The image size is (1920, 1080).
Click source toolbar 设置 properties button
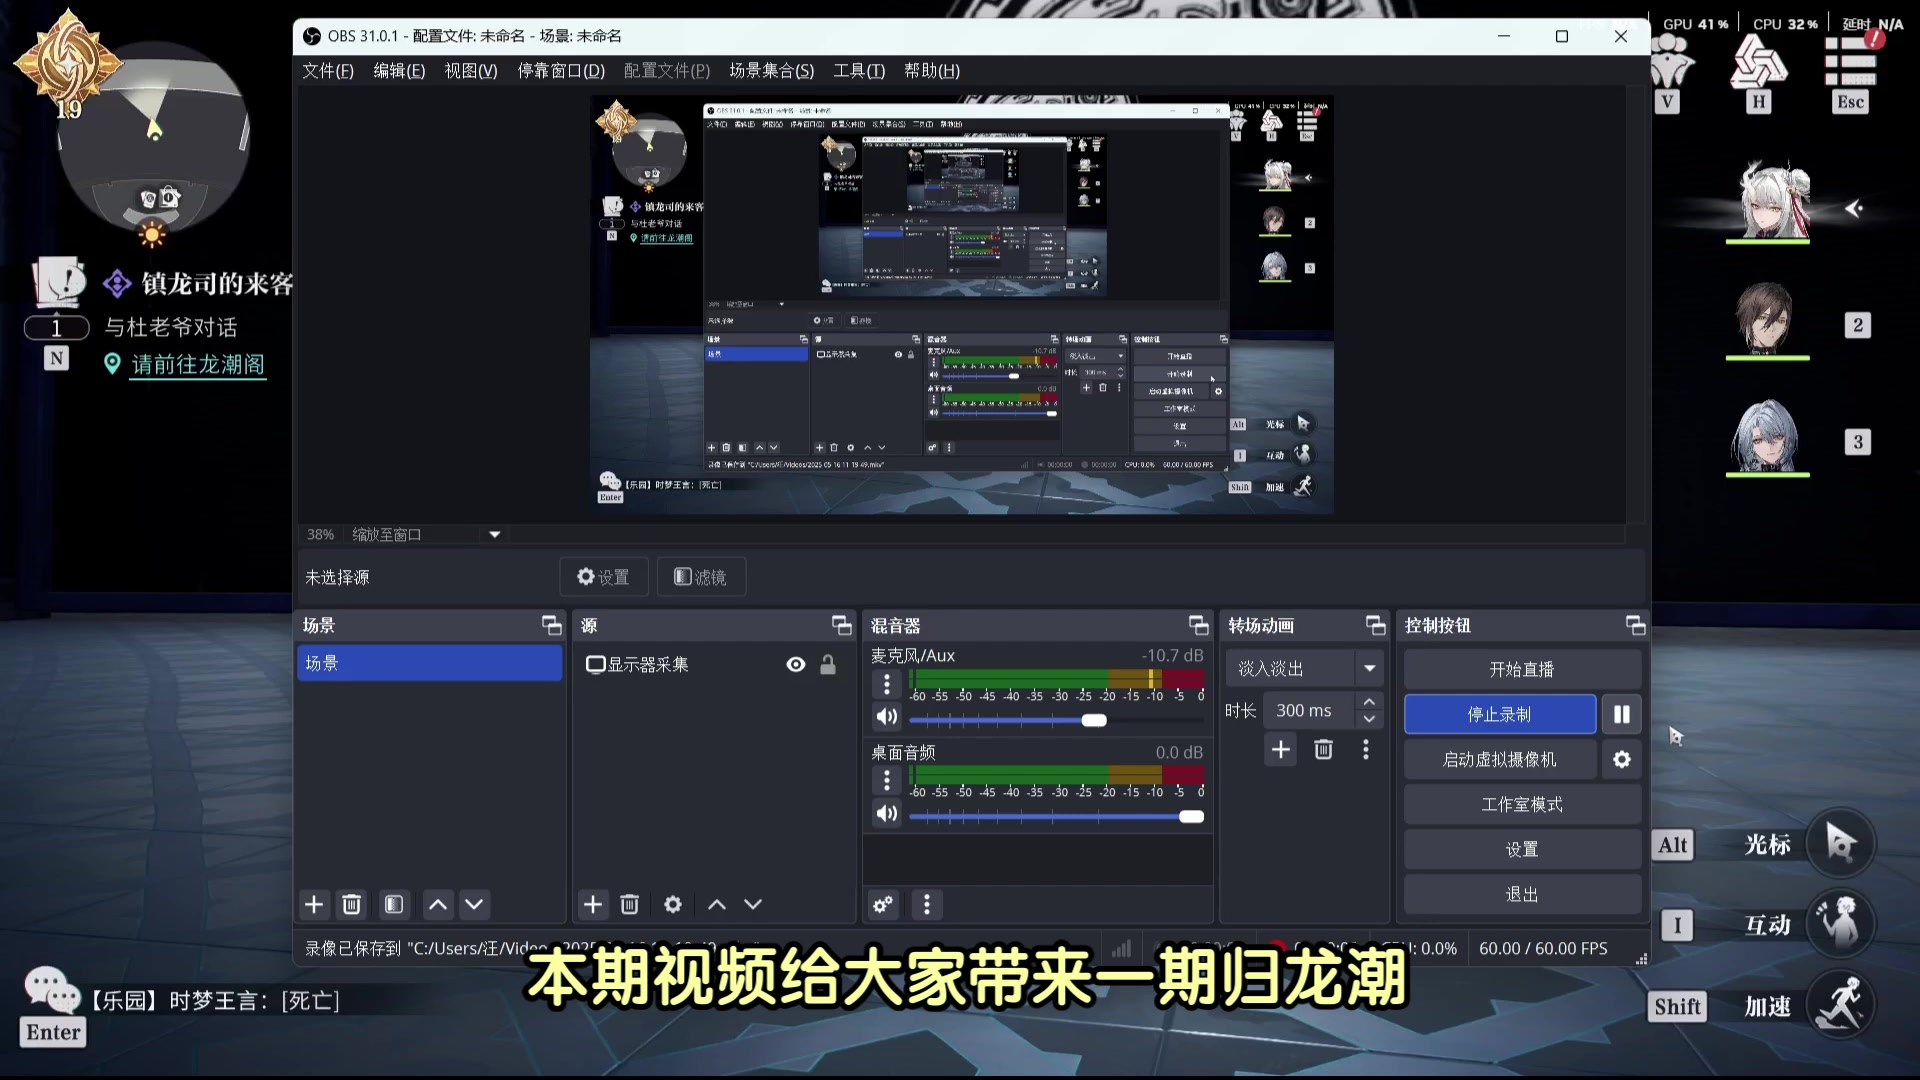click(603, 577)
